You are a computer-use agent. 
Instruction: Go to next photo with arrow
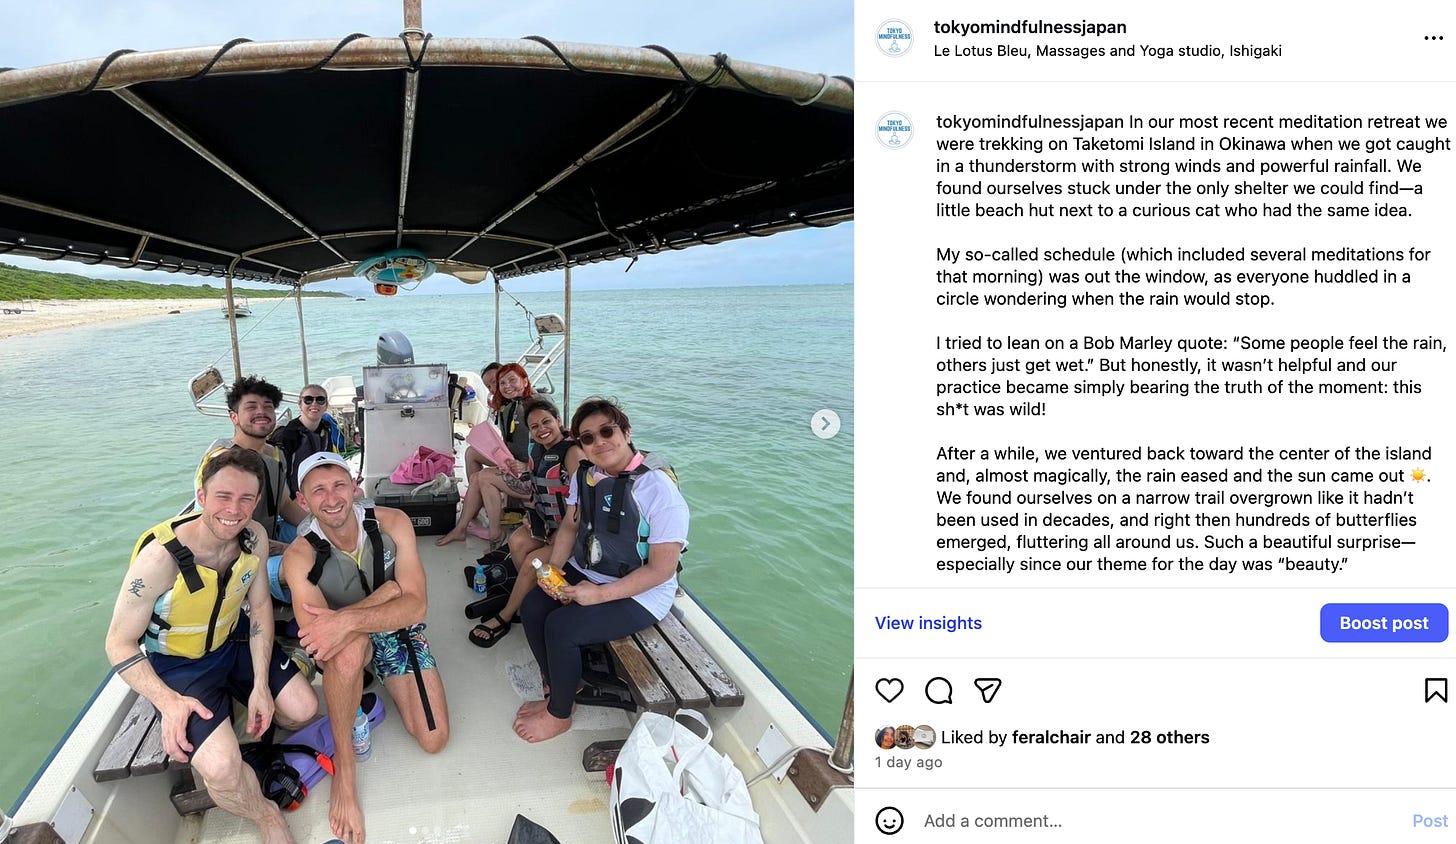point(824,423)
